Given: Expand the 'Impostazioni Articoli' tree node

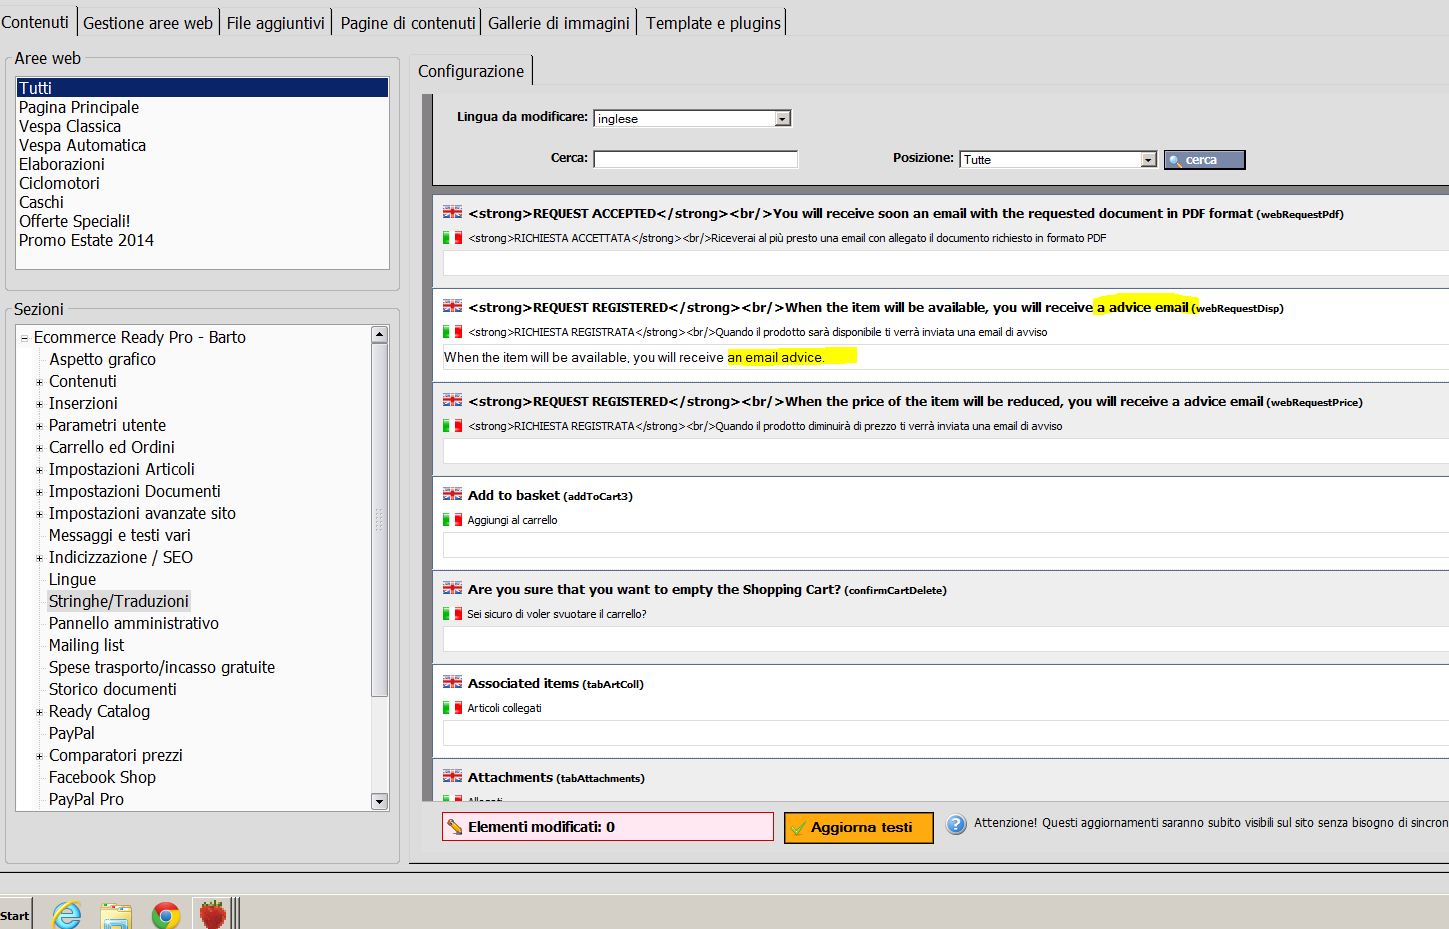Looking at the screenshot, I should 39,470.
